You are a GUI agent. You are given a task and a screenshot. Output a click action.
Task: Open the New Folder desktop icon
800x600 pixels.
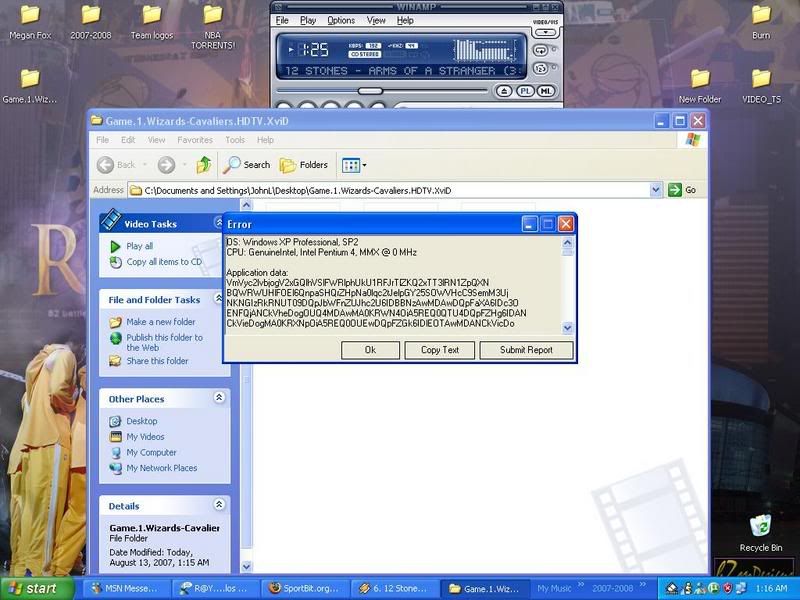coord(700,86)
